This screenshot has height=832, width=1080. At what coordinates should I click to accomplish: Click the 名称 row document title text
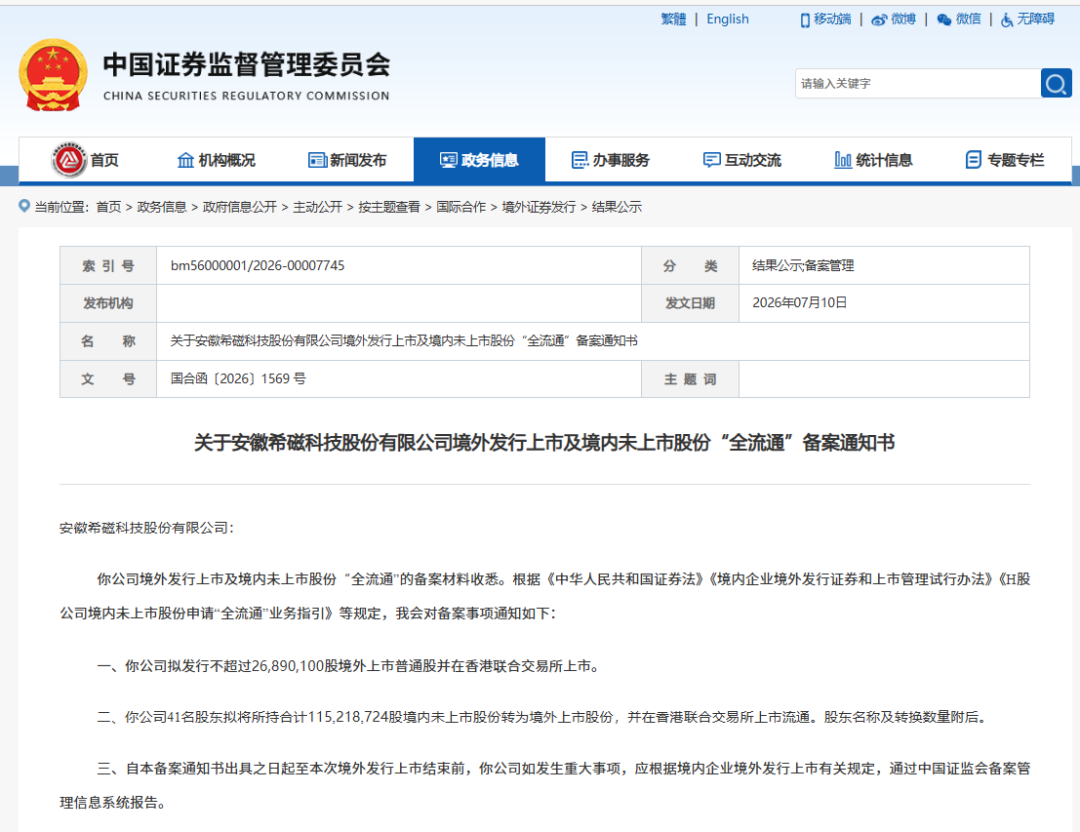[x=404, y=341]
